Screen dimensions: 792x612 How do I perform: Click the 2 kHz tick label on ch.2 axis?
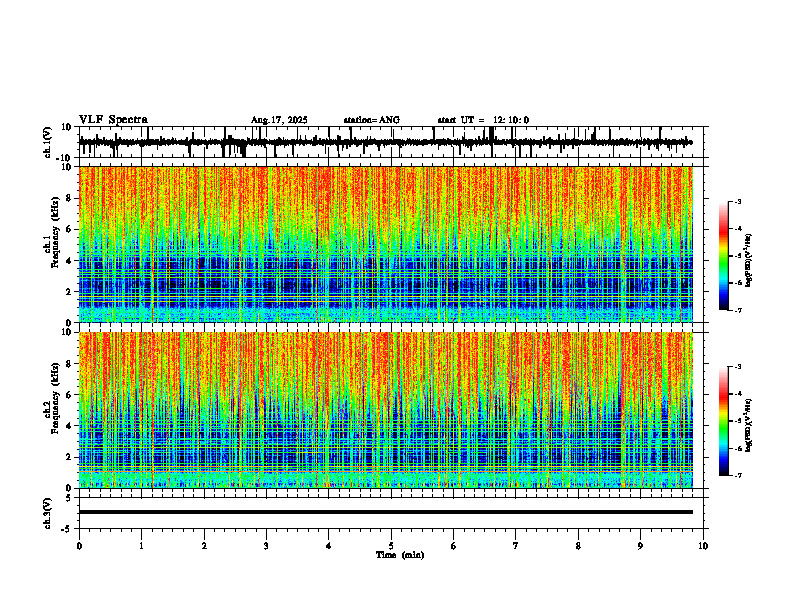pos(69,457)
